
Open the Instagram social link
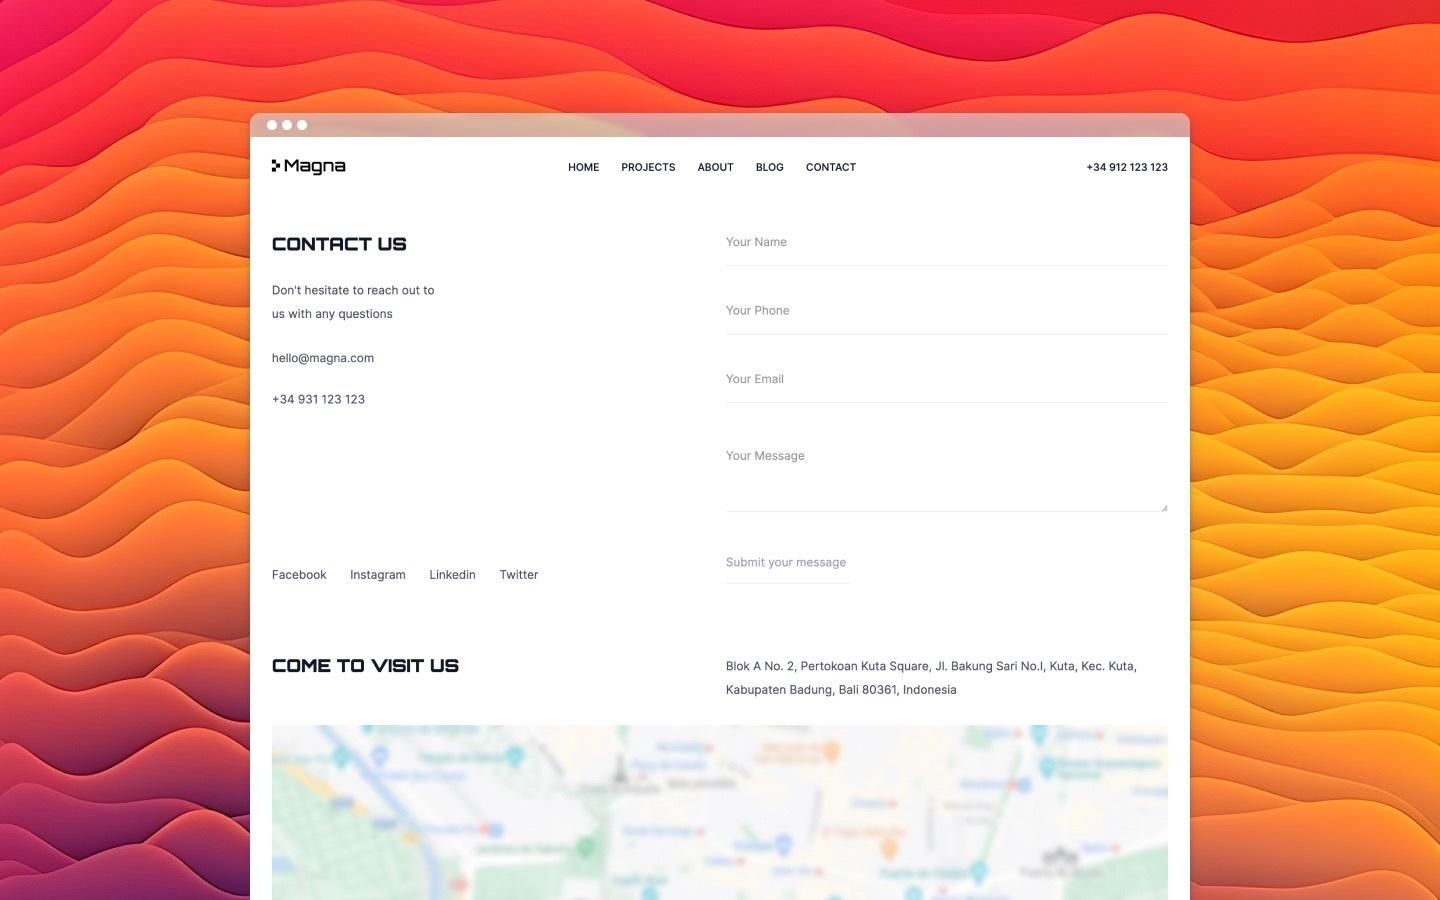coord(377,574)
